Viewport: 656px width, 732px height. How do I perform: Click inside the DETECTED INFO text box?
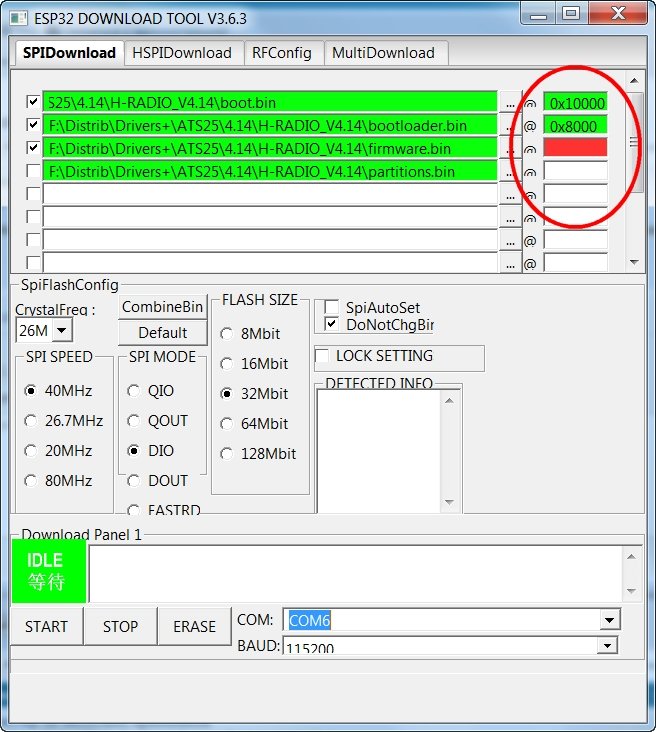tap(379, 451)
